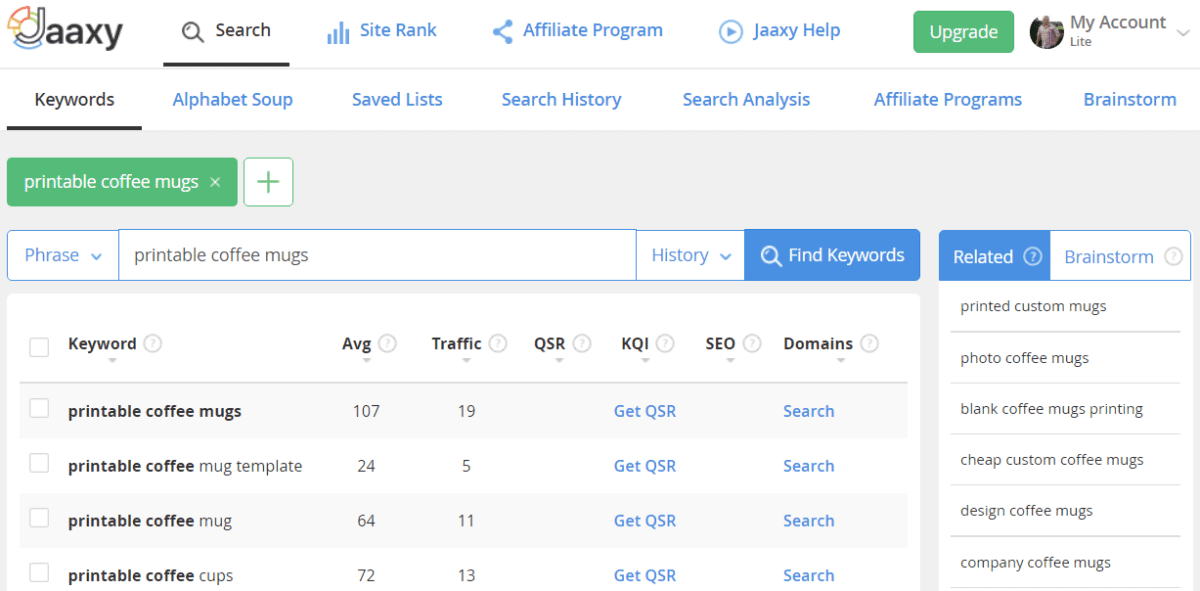Open help for QSR column
The width and height of the screenshot is (1200, 591).
pyautogui.click(x=581, y=343)
